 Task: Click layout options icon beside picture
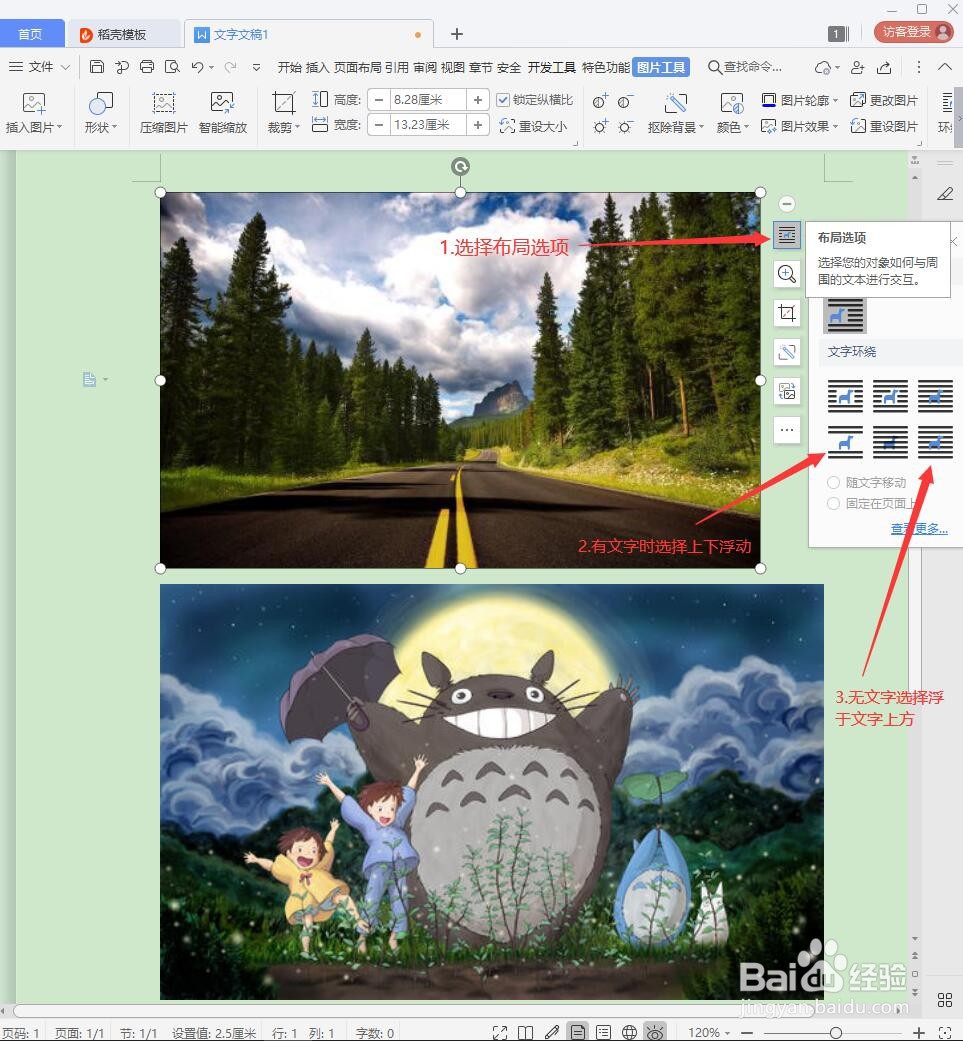click(x=786, y=235)
